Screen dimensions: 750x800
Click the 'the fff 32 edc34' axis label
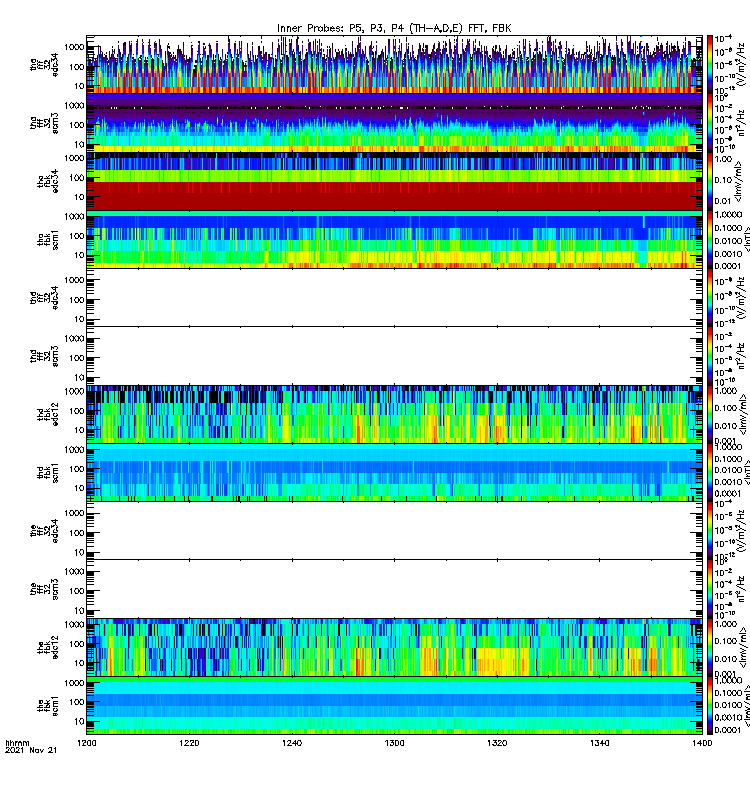pos(44,531)
